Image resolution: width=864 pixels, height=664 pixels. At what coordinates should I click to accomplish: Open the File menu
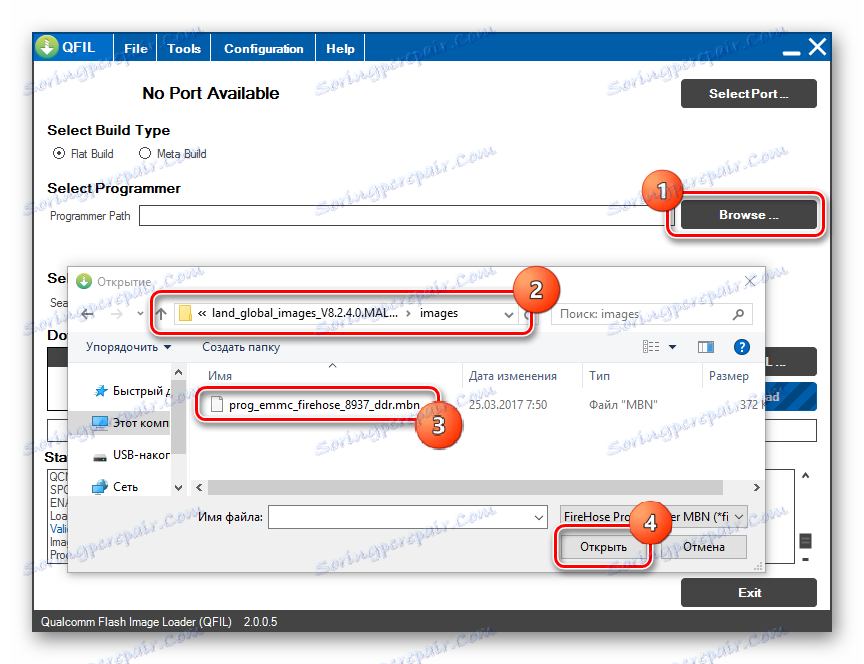pyautogui.click(x=136, y=48)
